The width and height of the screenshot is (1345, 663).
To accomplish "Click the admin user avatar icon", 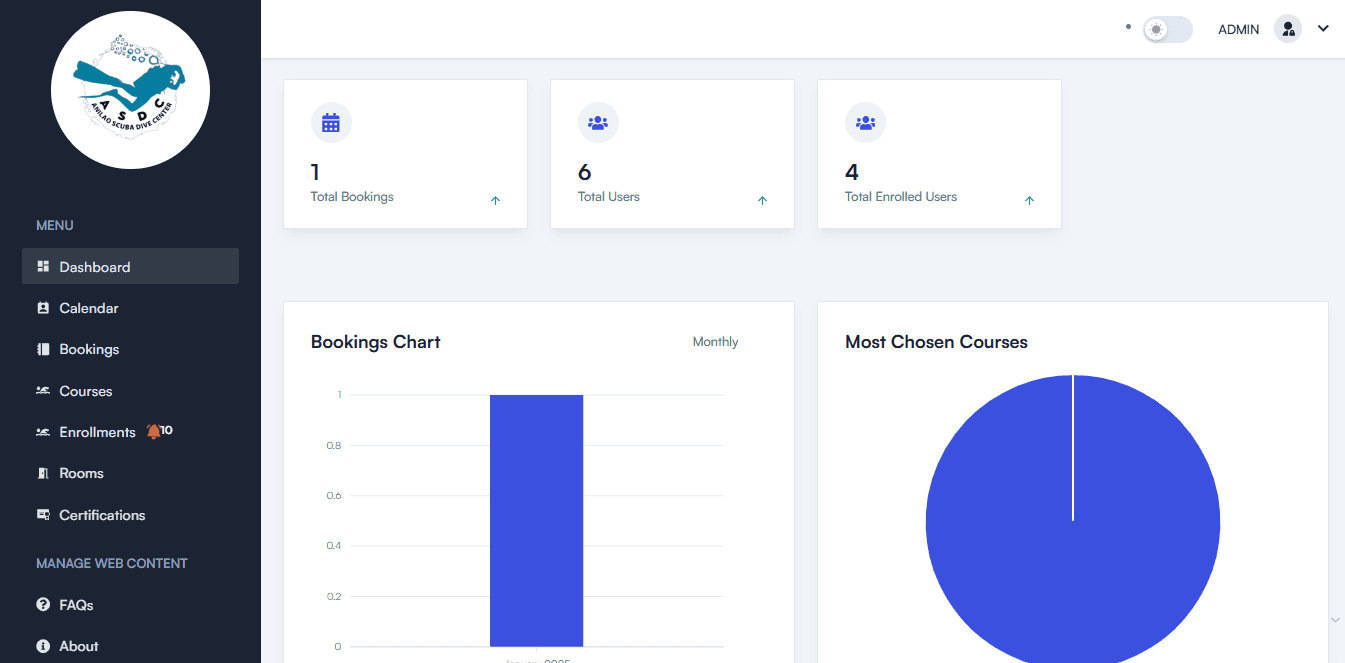I will pos(1287,29).
